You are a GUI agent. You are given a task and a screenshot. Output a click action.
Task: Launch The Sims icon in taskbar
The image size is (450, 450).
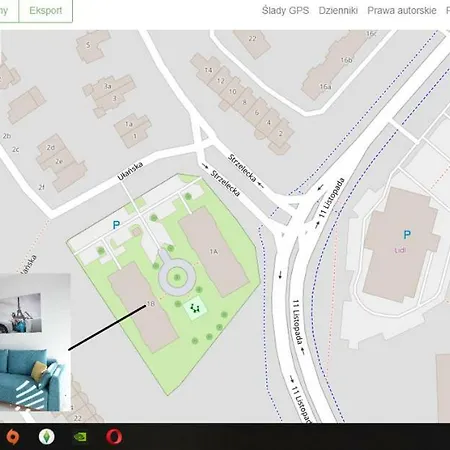[47, 436]
